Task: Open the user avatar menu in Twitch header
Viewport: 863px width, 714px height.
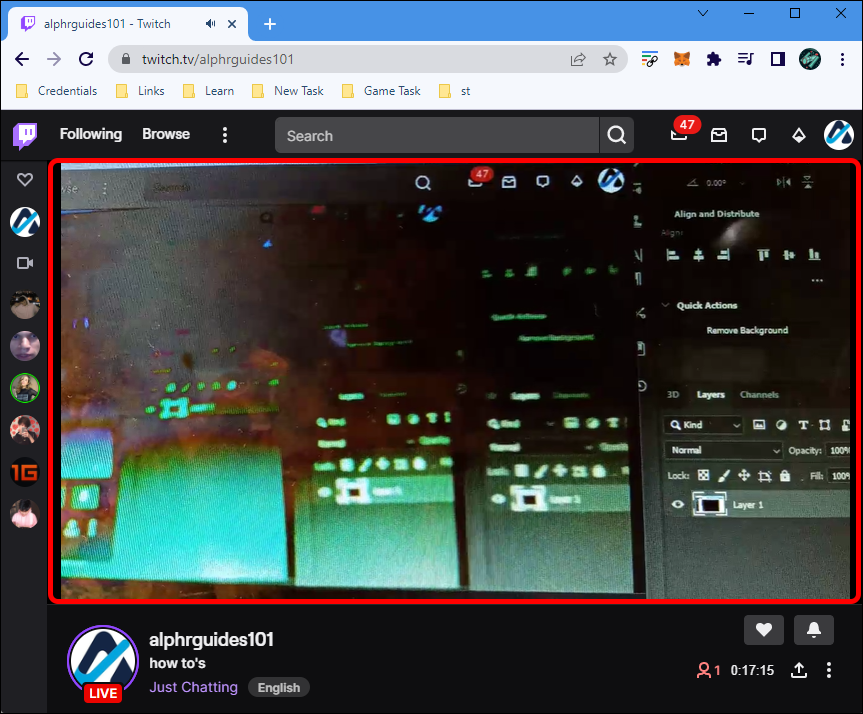Action: pyautogui.click(x=838, y=135)
